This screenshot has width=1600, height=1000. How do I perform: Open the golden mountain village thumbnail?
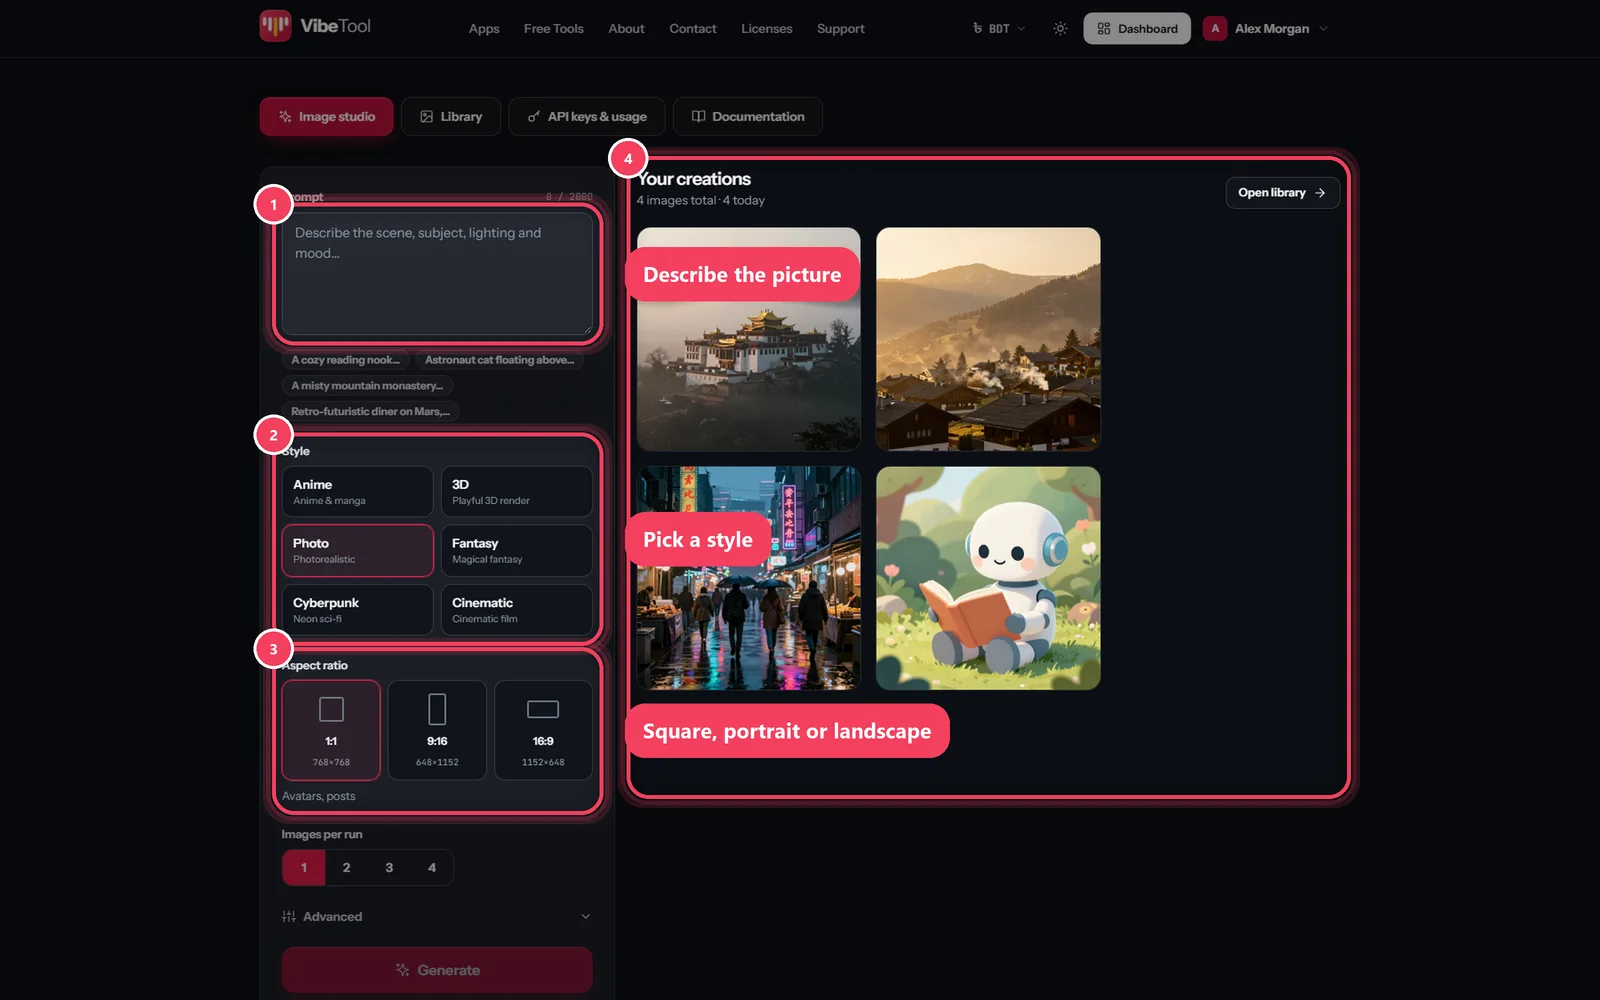(x=988, y=339)
